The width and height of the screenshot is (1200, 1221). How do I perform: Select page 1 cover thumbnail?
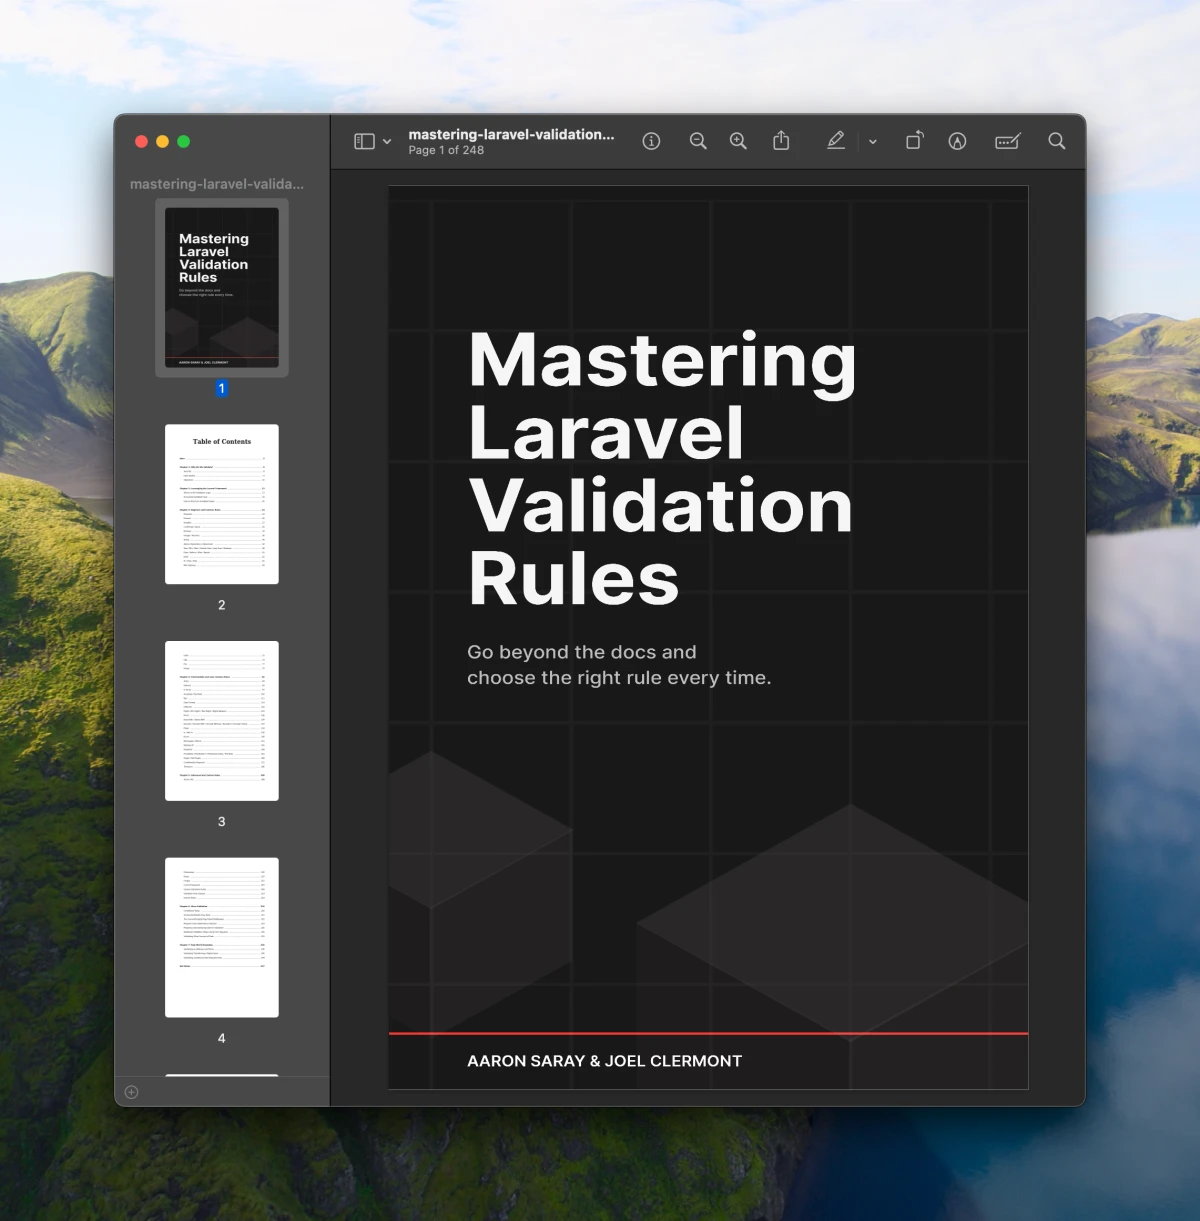(x=222, y=288)
